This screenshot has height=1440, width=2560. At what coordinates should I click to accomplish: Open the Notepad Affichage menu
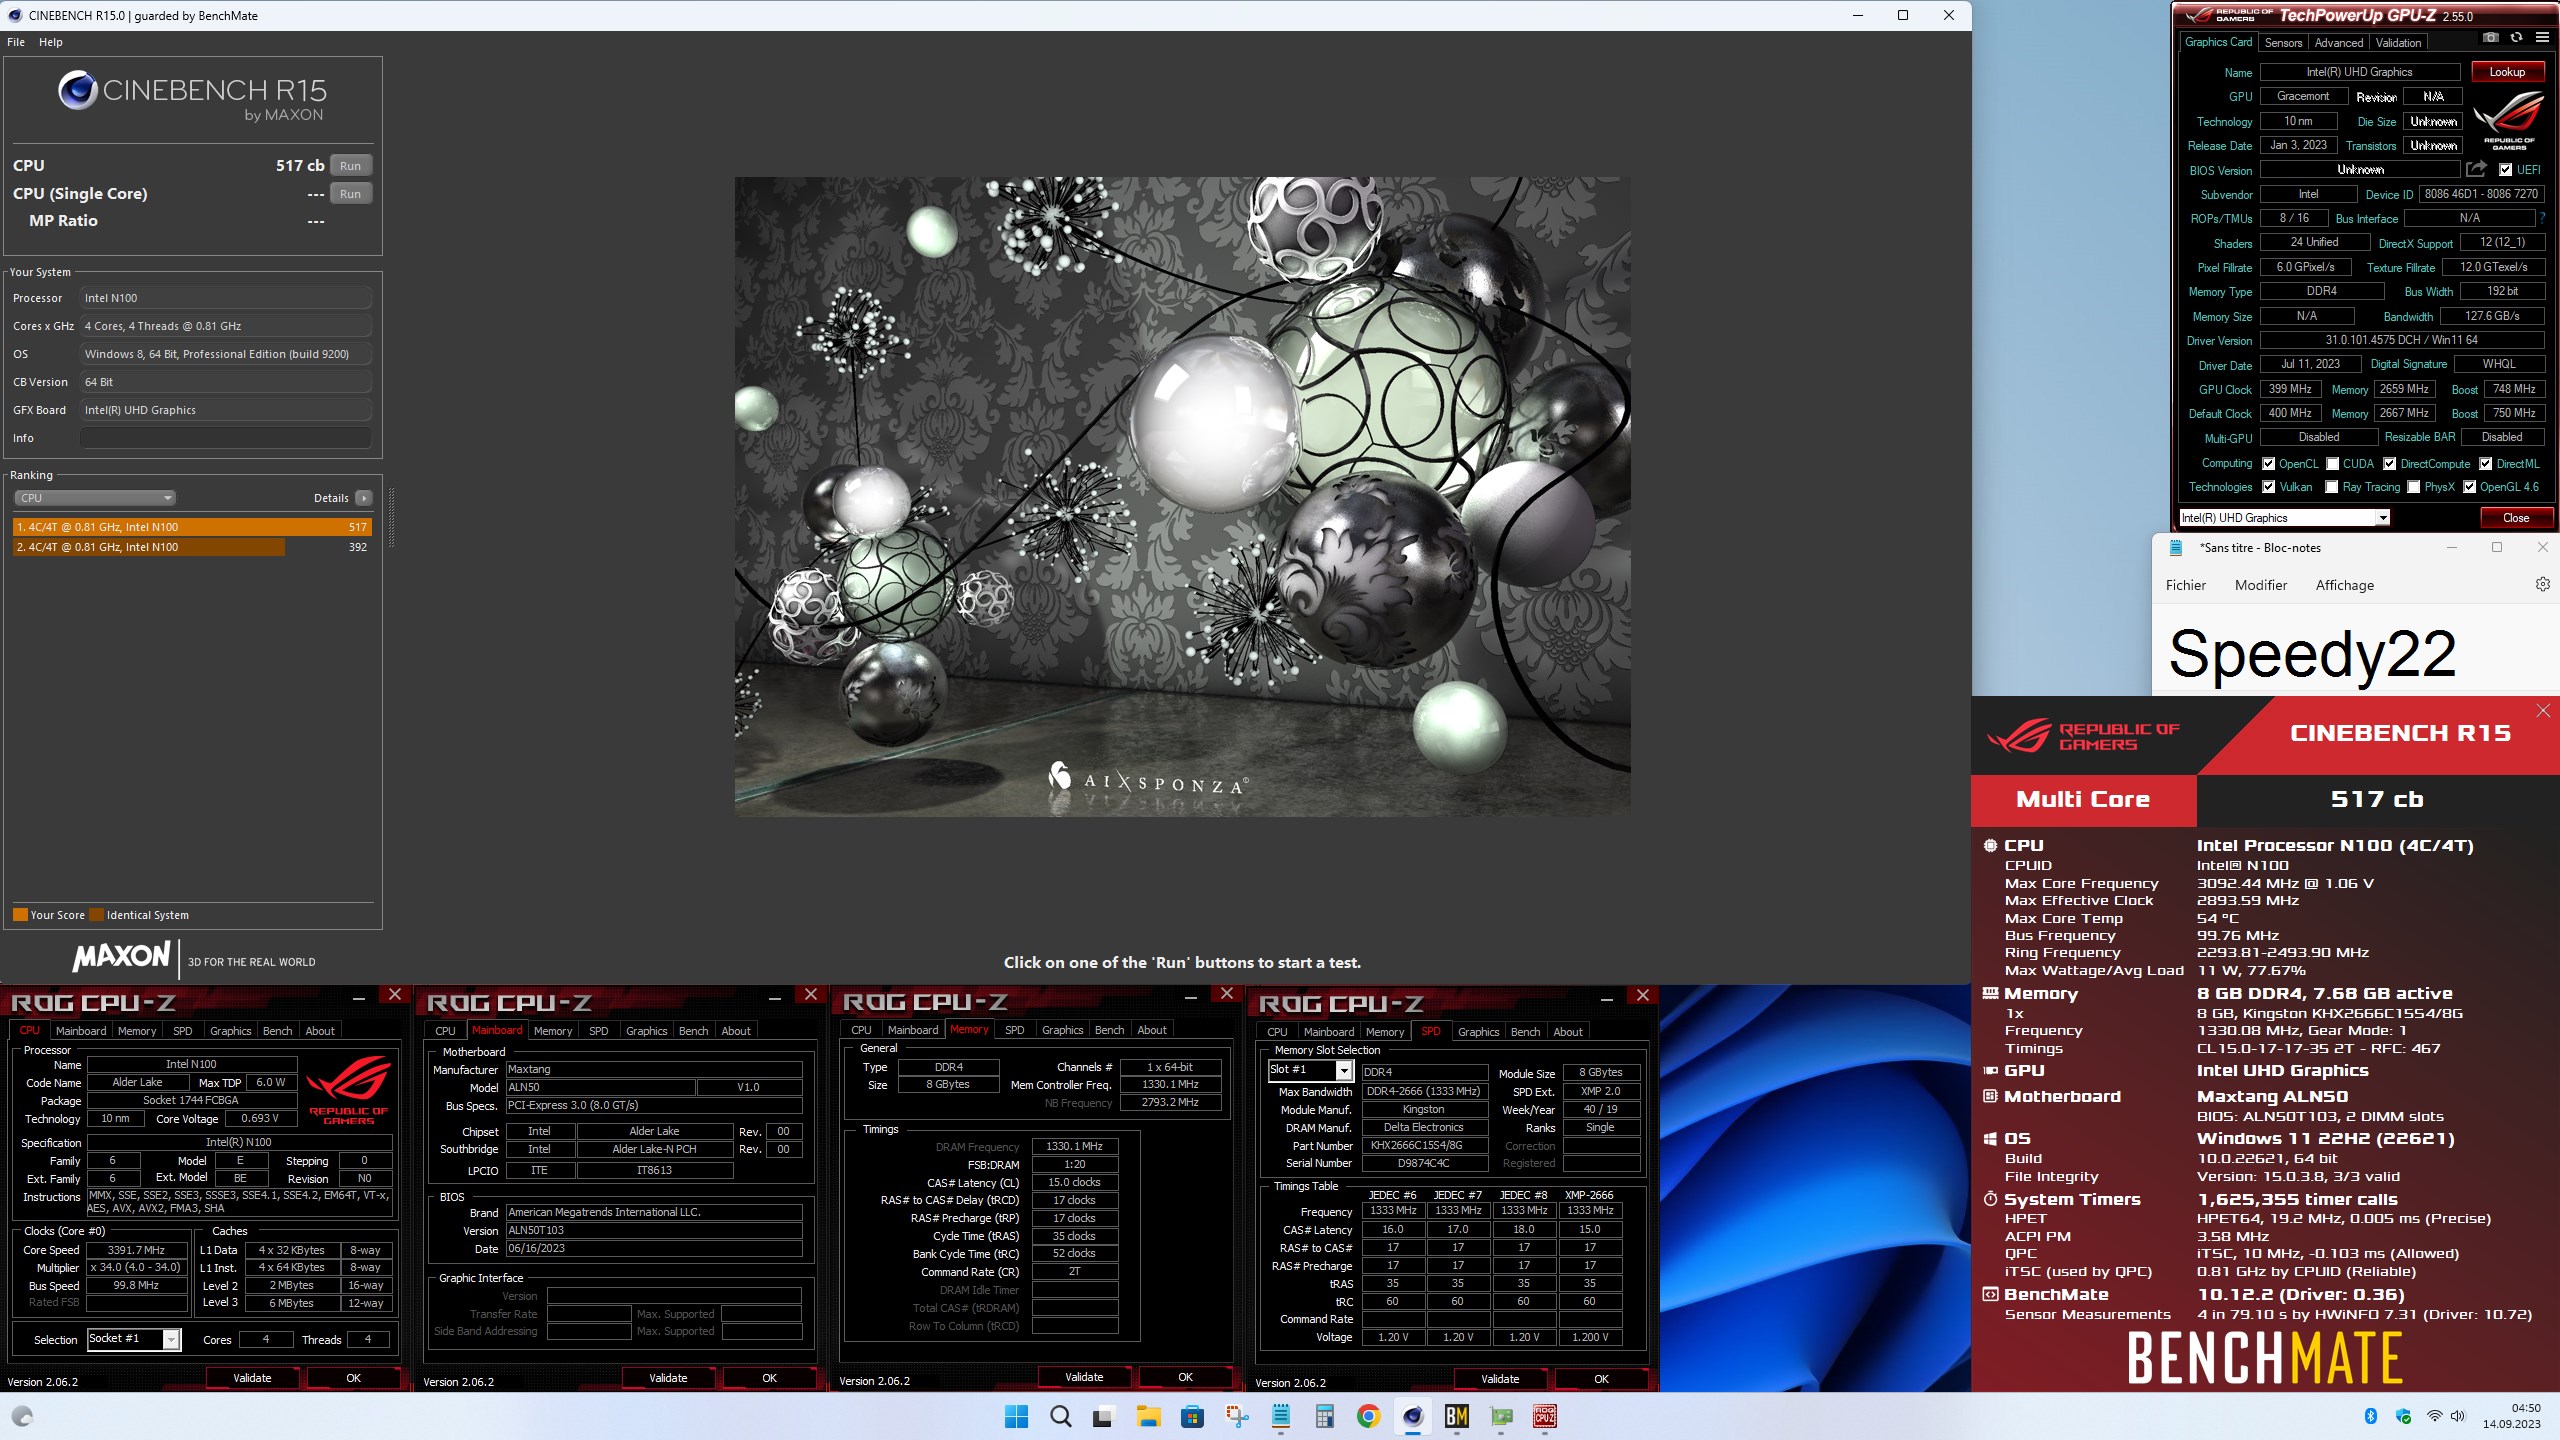click(2345, 585)
